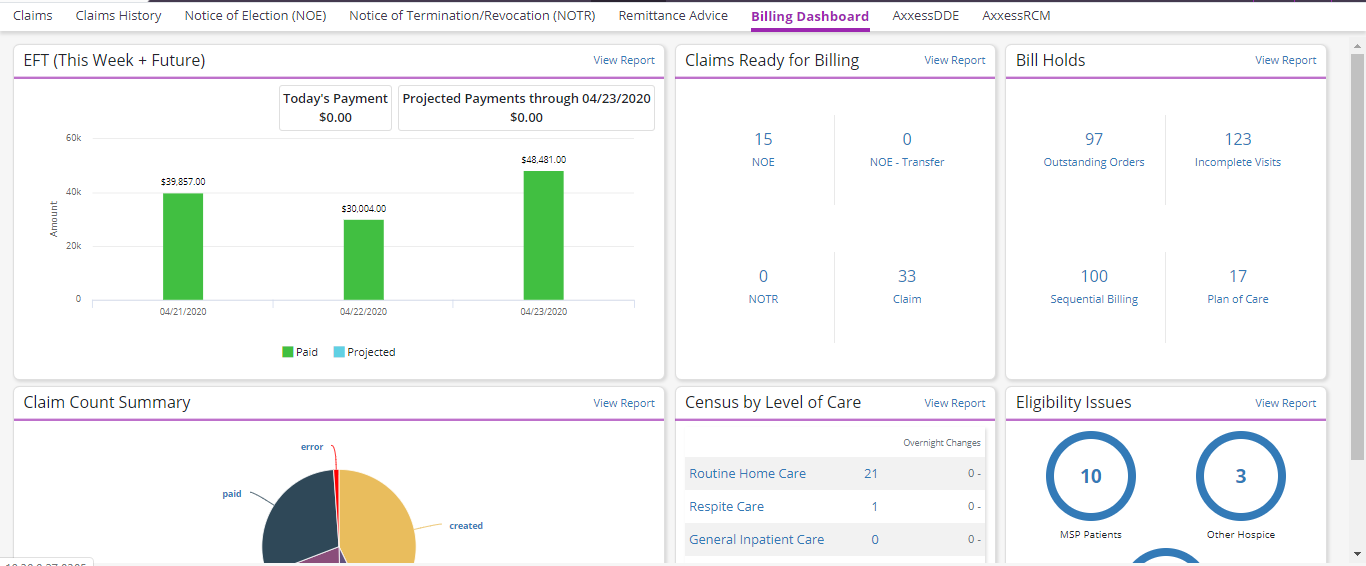Open the Routine Home Care census link

click(x=747, y=474)
